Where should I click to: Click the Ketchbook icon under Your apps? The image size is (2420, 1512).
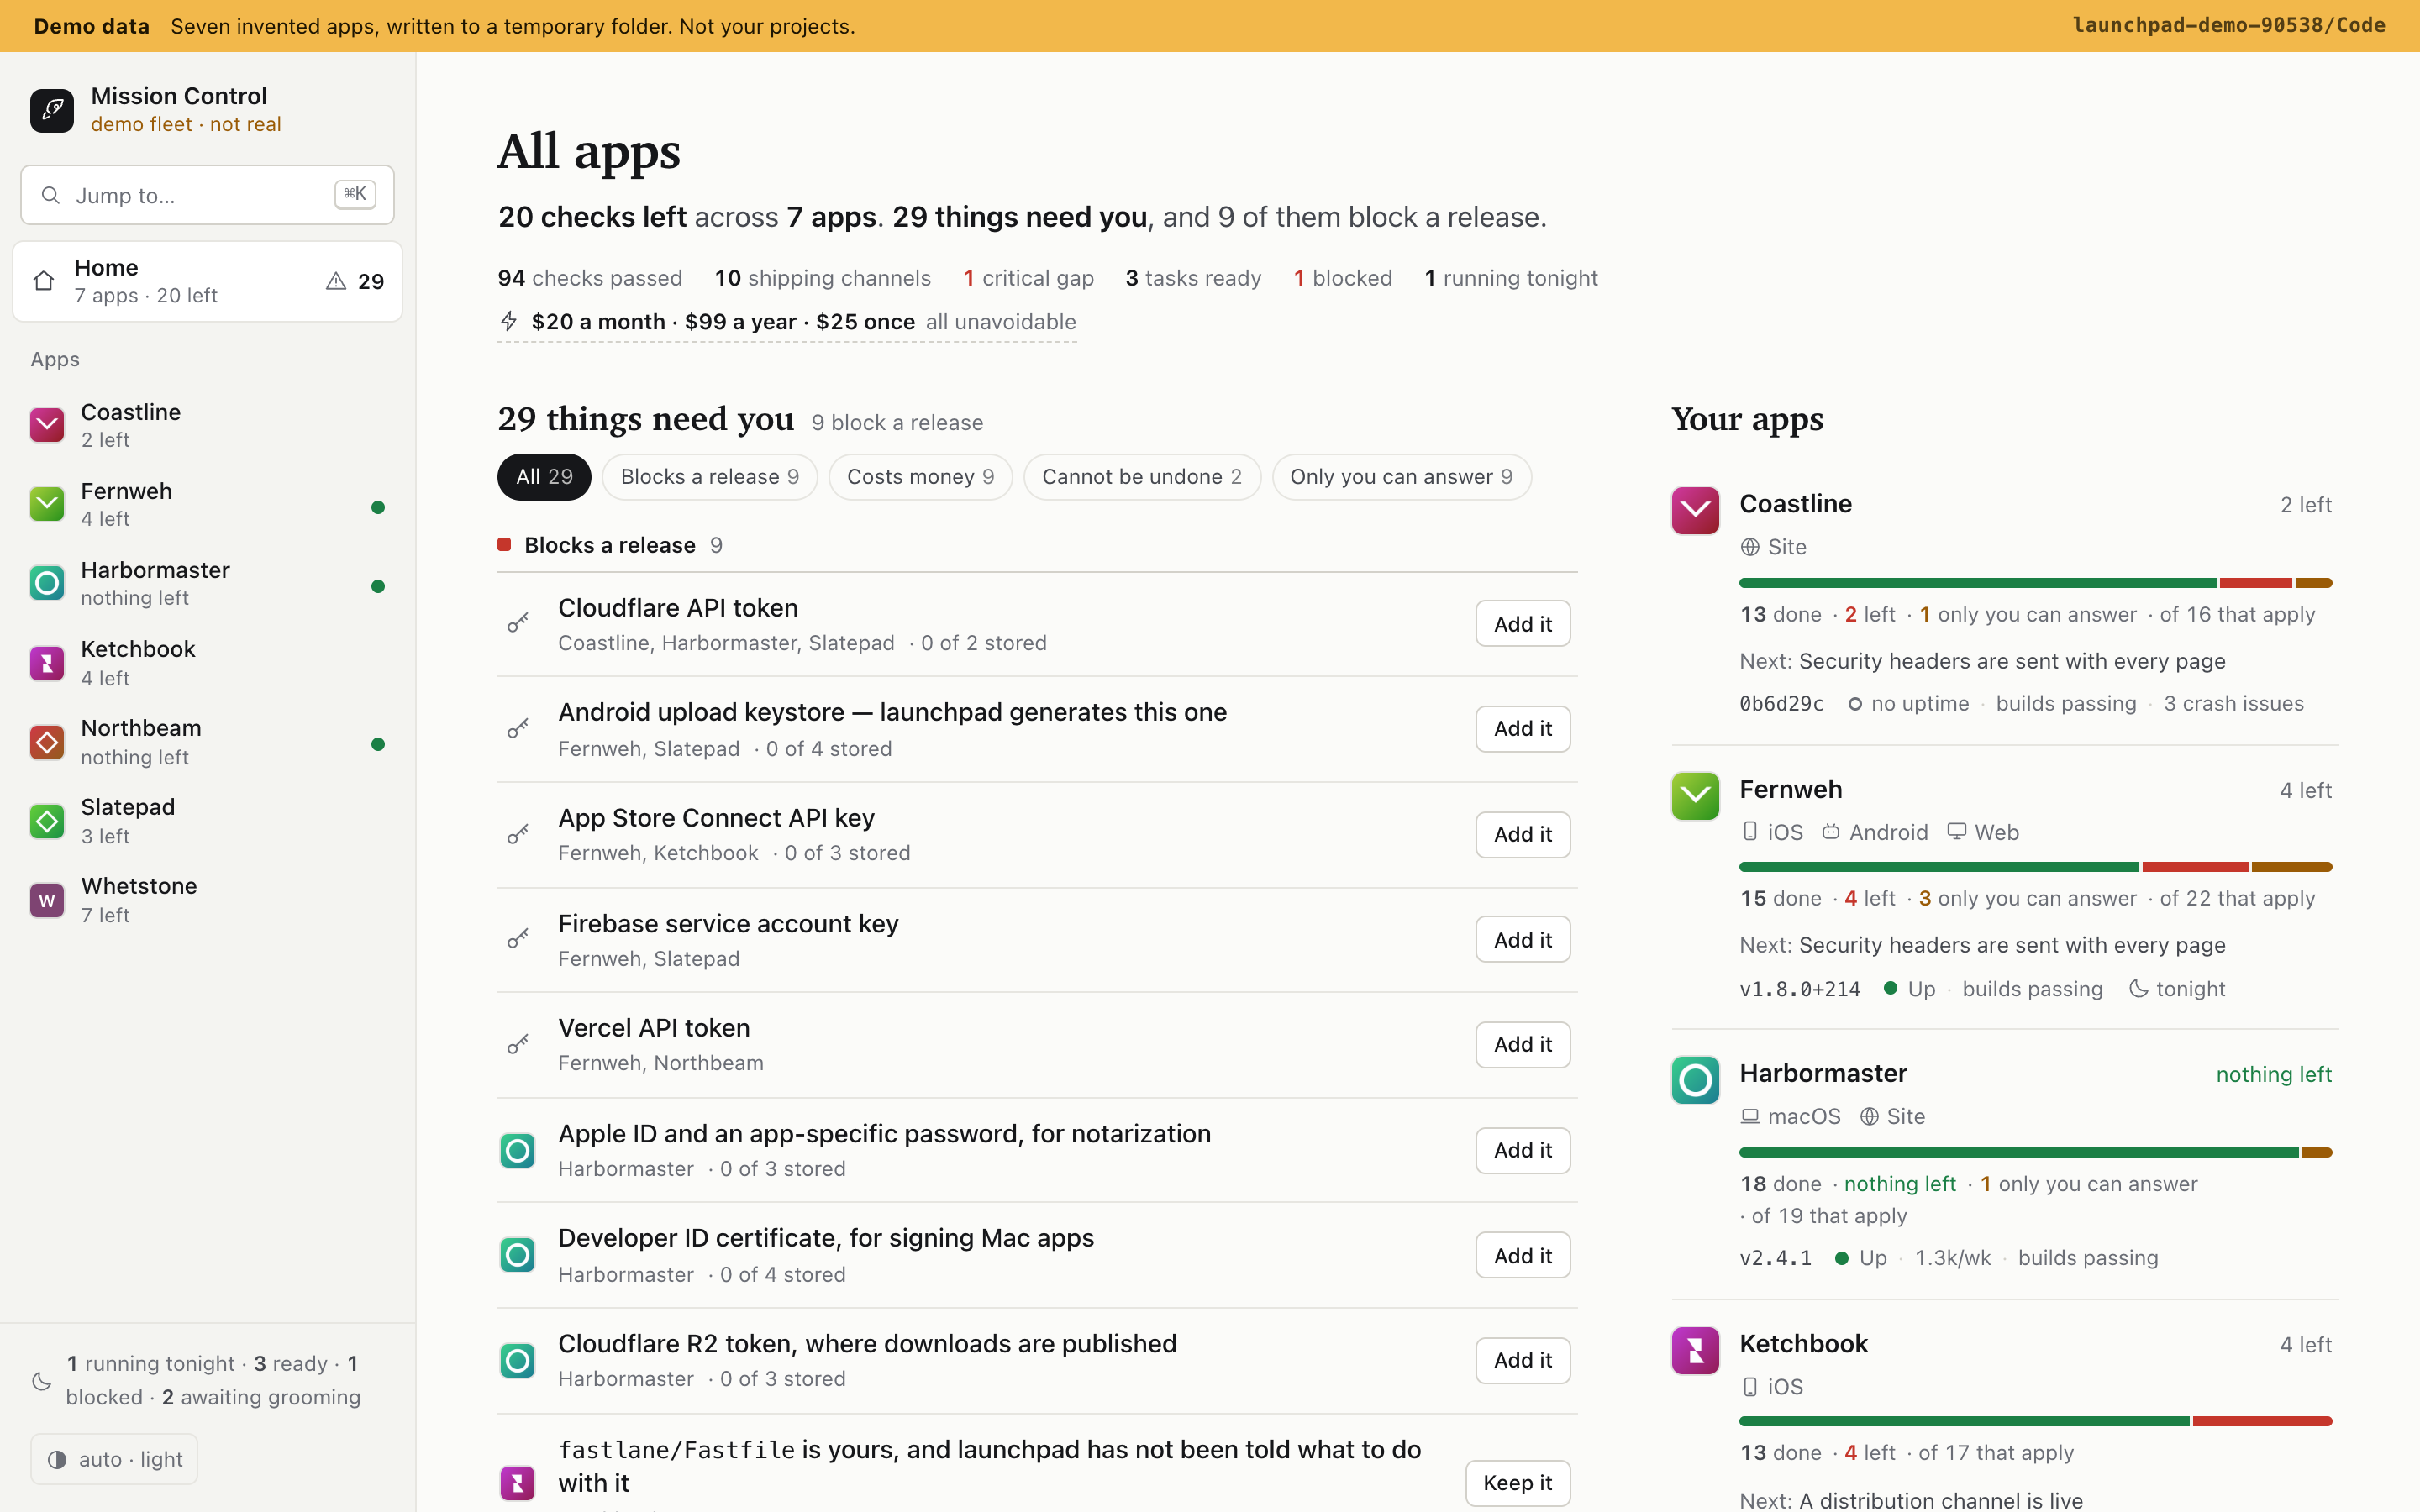coord(1695,1351)
